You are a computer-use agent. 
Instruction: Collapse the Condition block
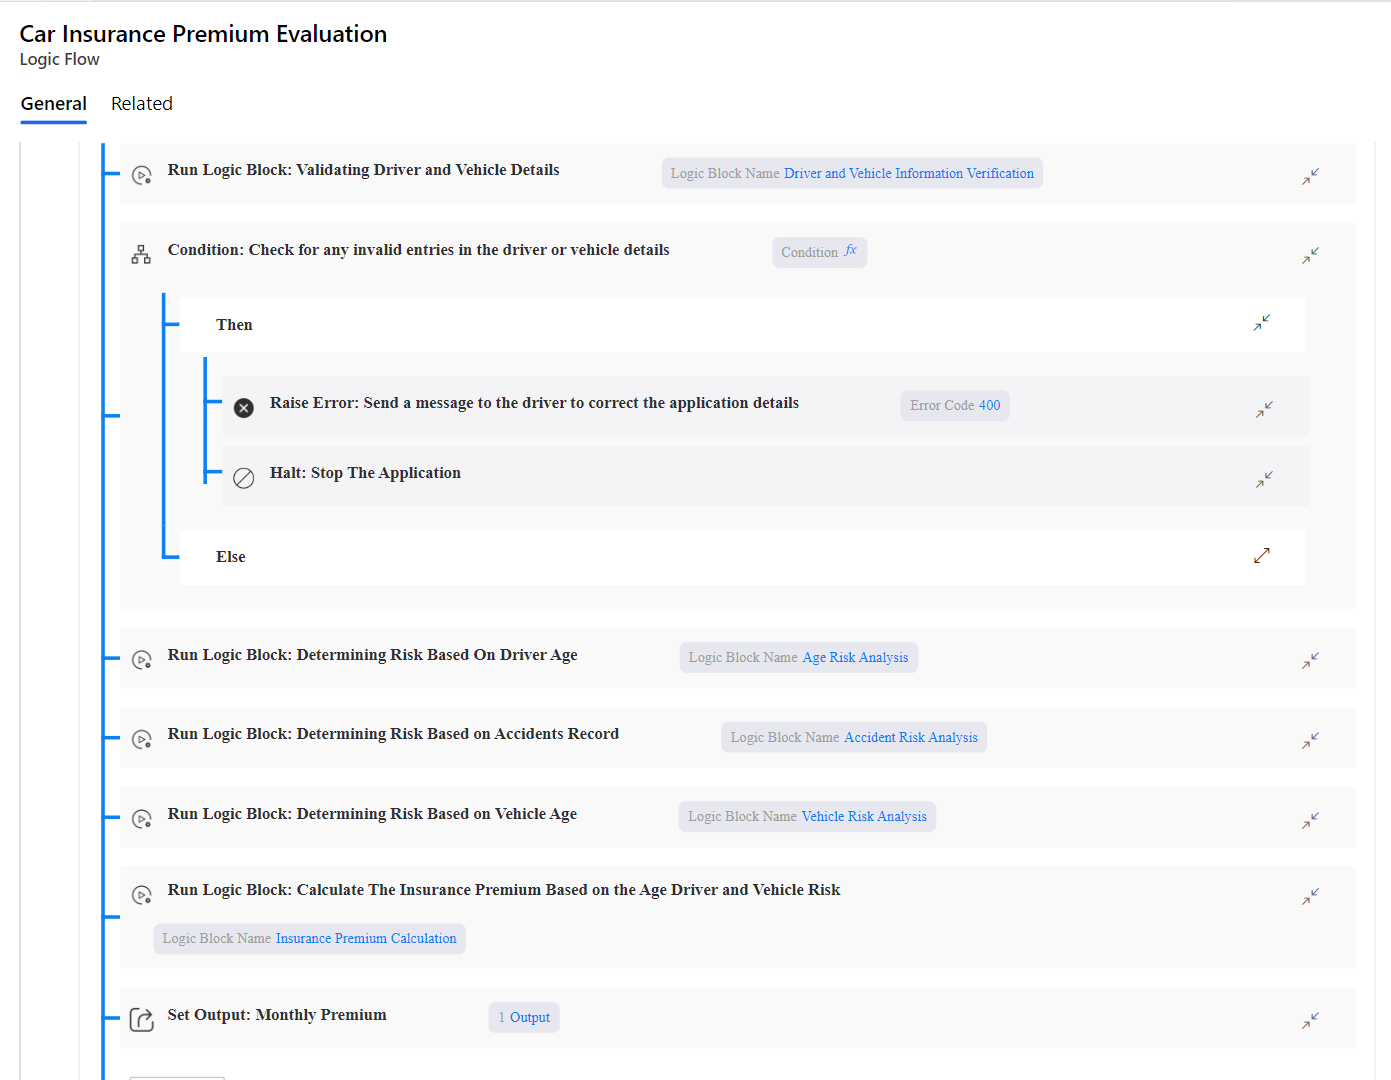1310,255
